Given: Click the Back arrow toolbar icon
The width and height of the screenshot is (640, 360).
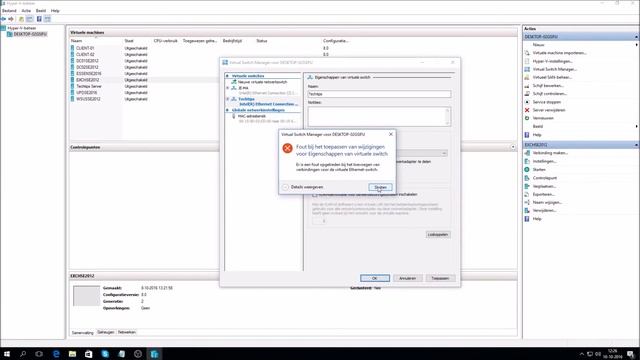Looking at the screenshot, I should 4,19.
